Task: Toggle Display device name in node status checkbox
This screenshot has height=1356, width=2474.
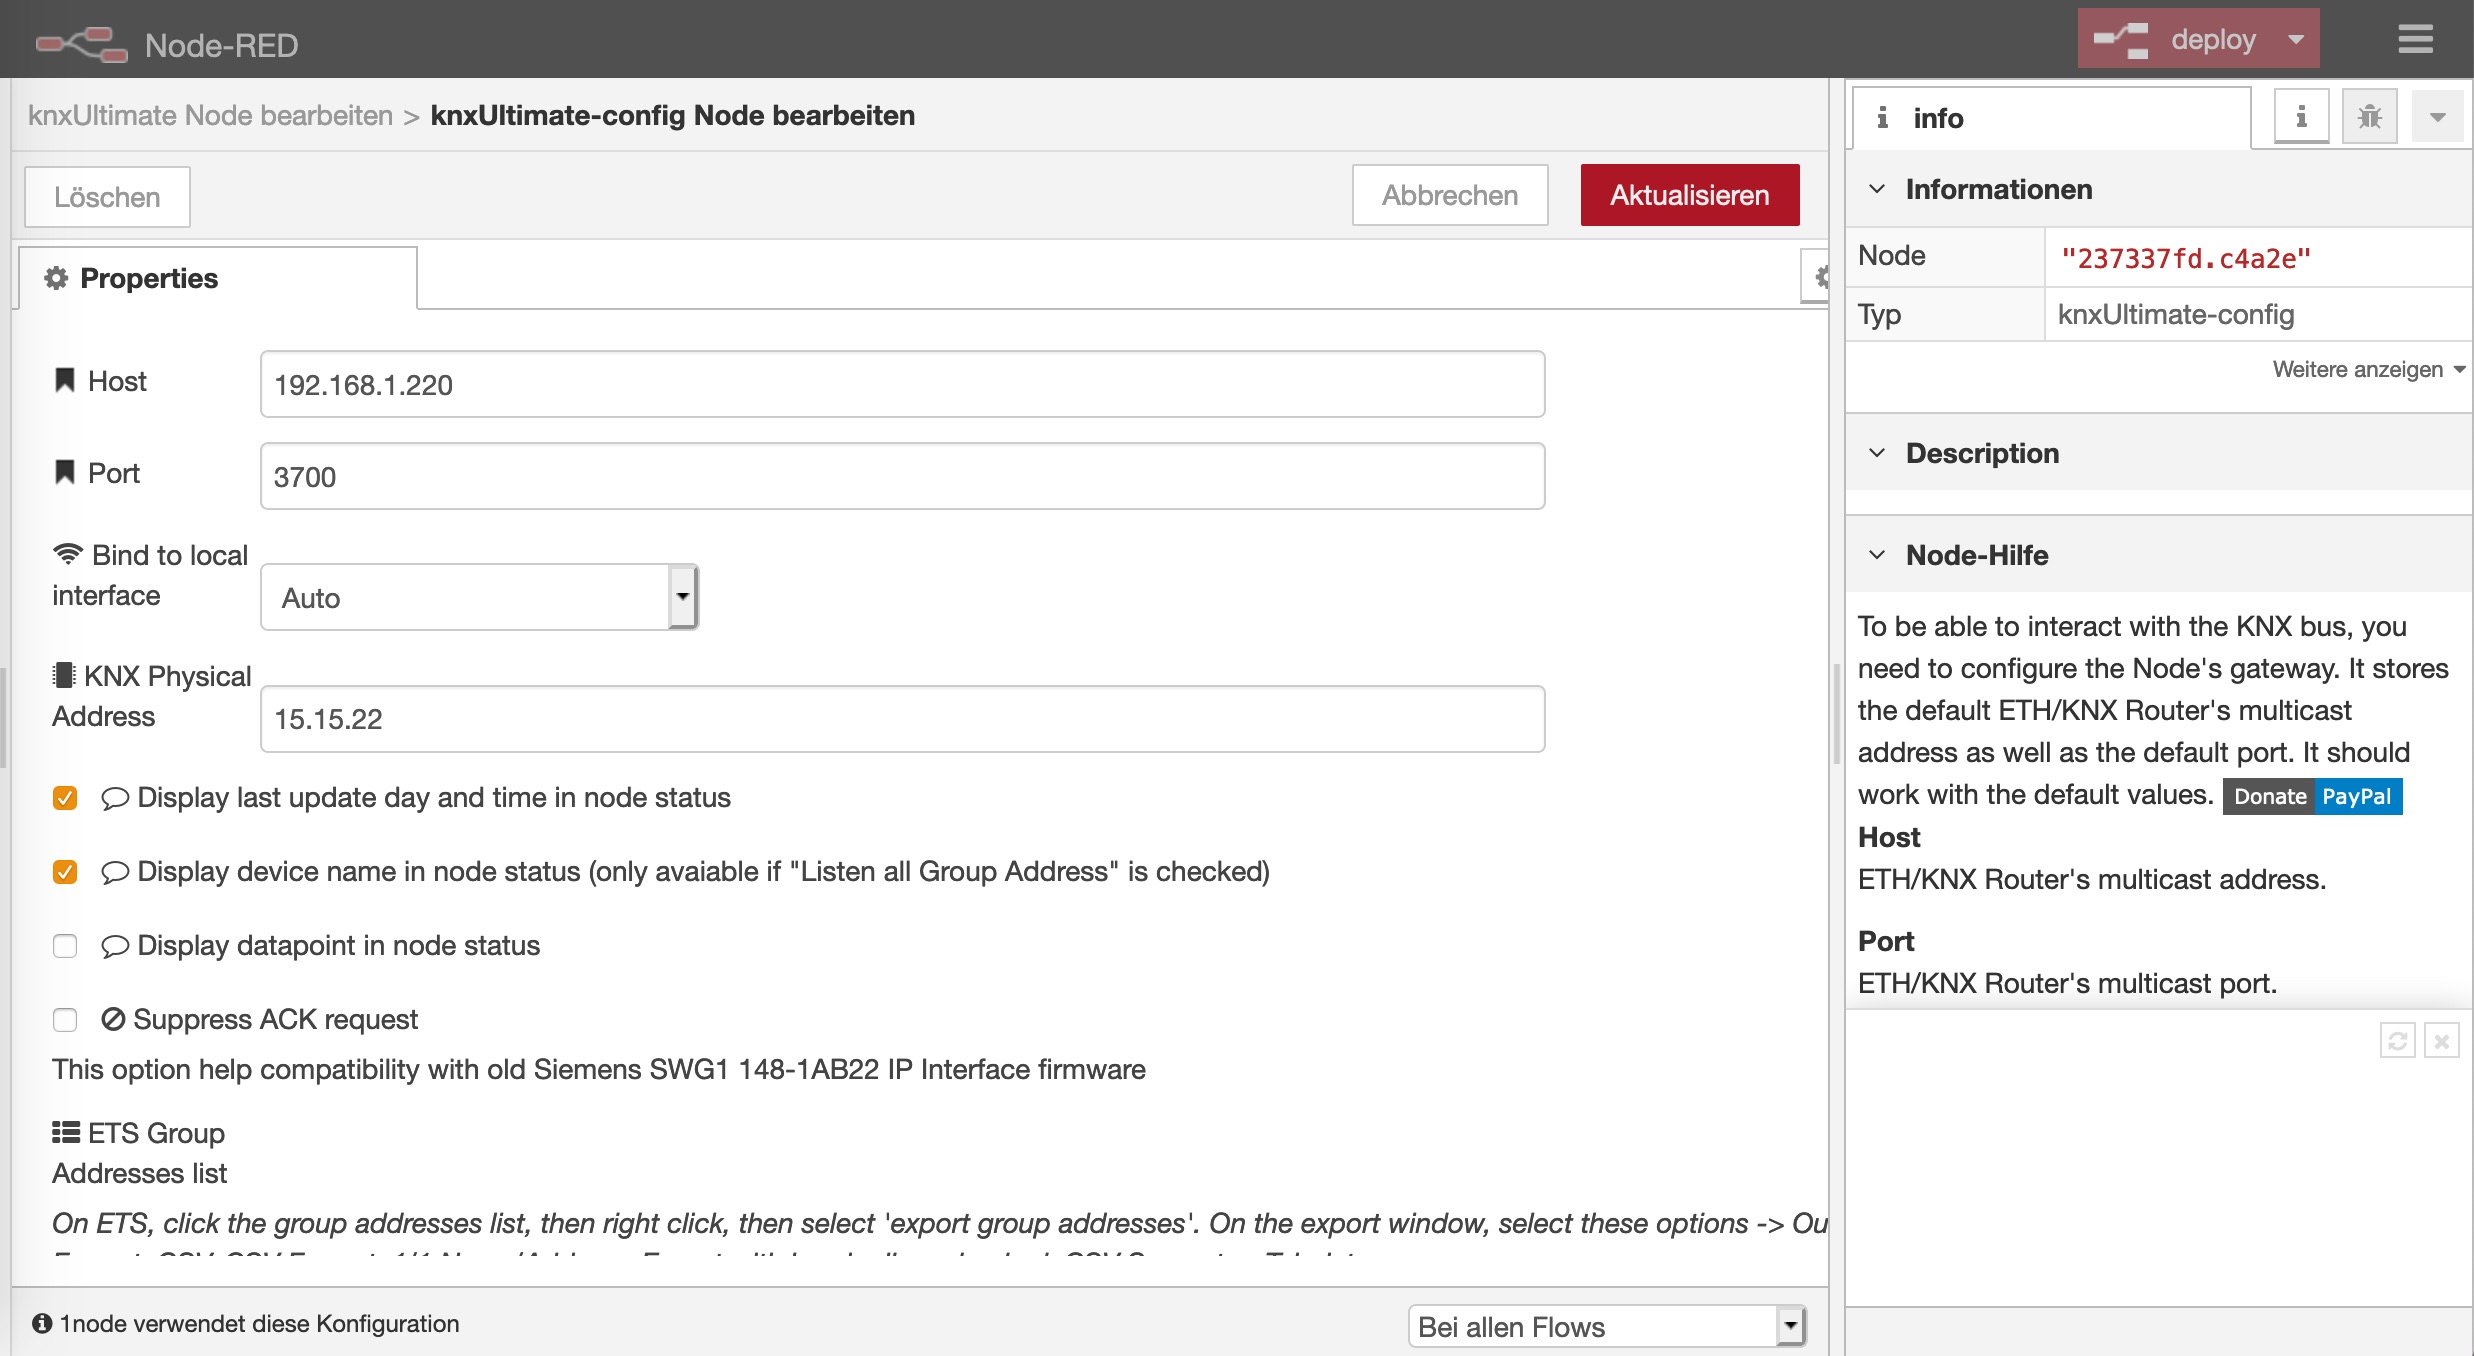Action: (x=65, y=872)
